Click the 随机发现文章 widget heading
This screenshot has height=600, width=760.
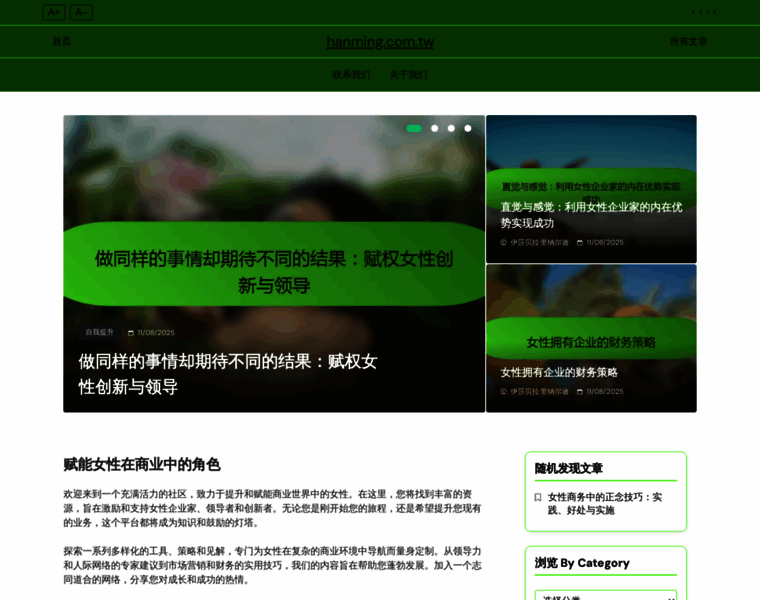point(569,469)
